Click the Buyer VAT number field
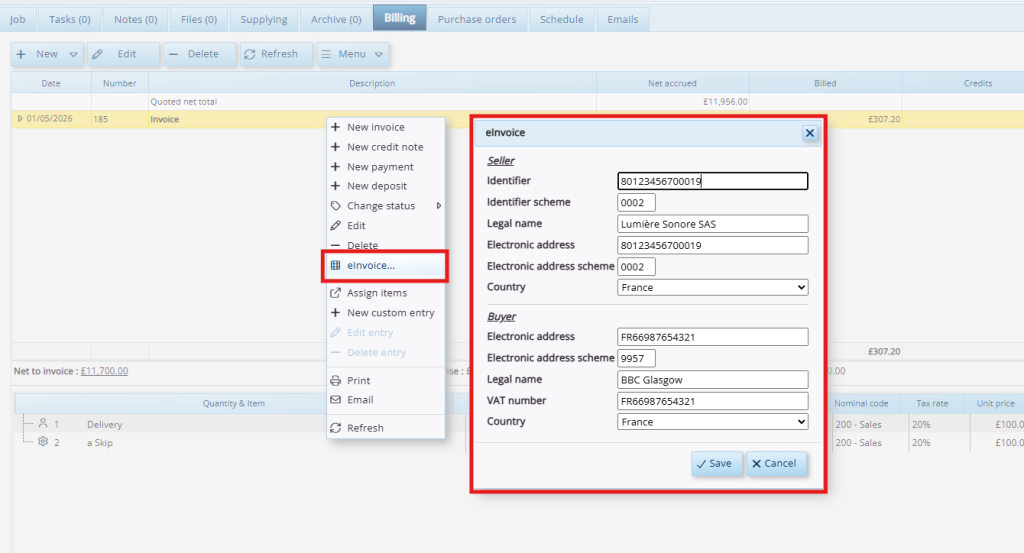 tap(712, 401)
